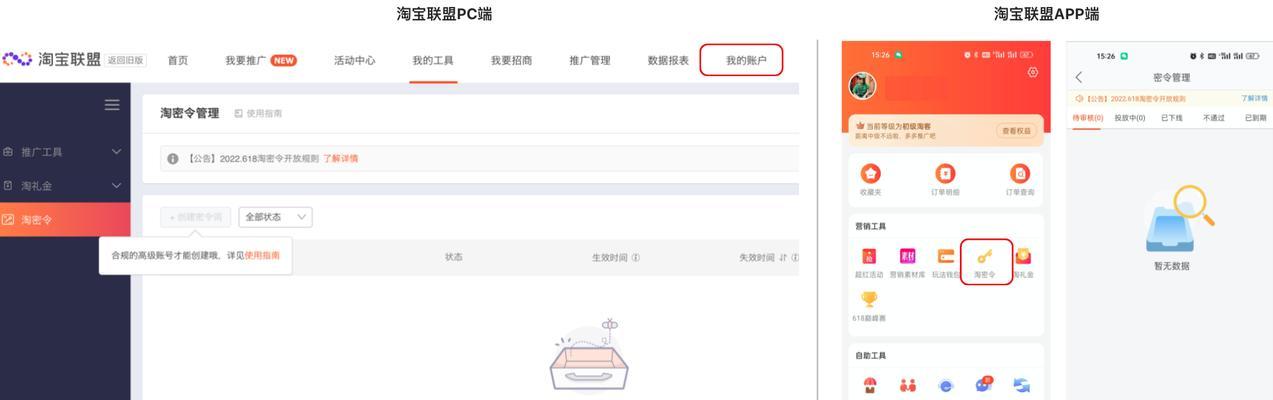Viewport: 1273px width, 400px height.
Task: Tap the 订单查询 order query icon
Action: [x=1019, y=174]
